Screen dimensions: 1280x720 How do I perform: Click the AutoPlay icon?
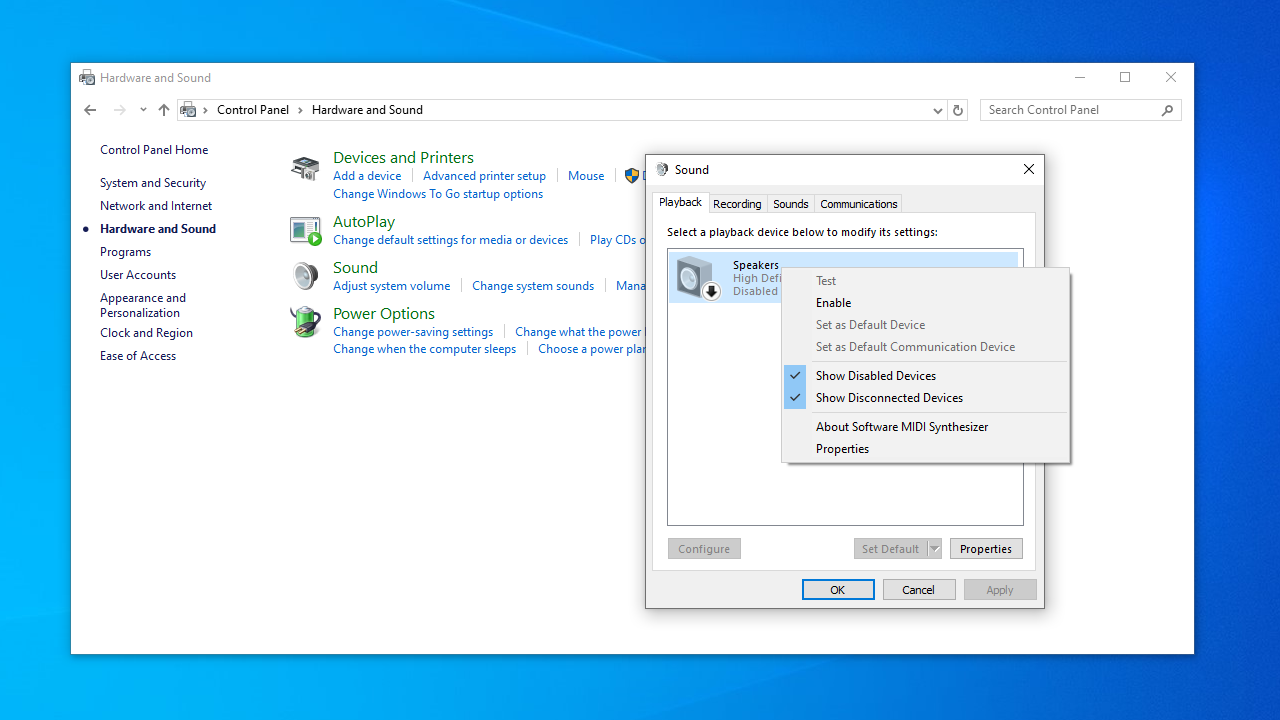[305, 231]
